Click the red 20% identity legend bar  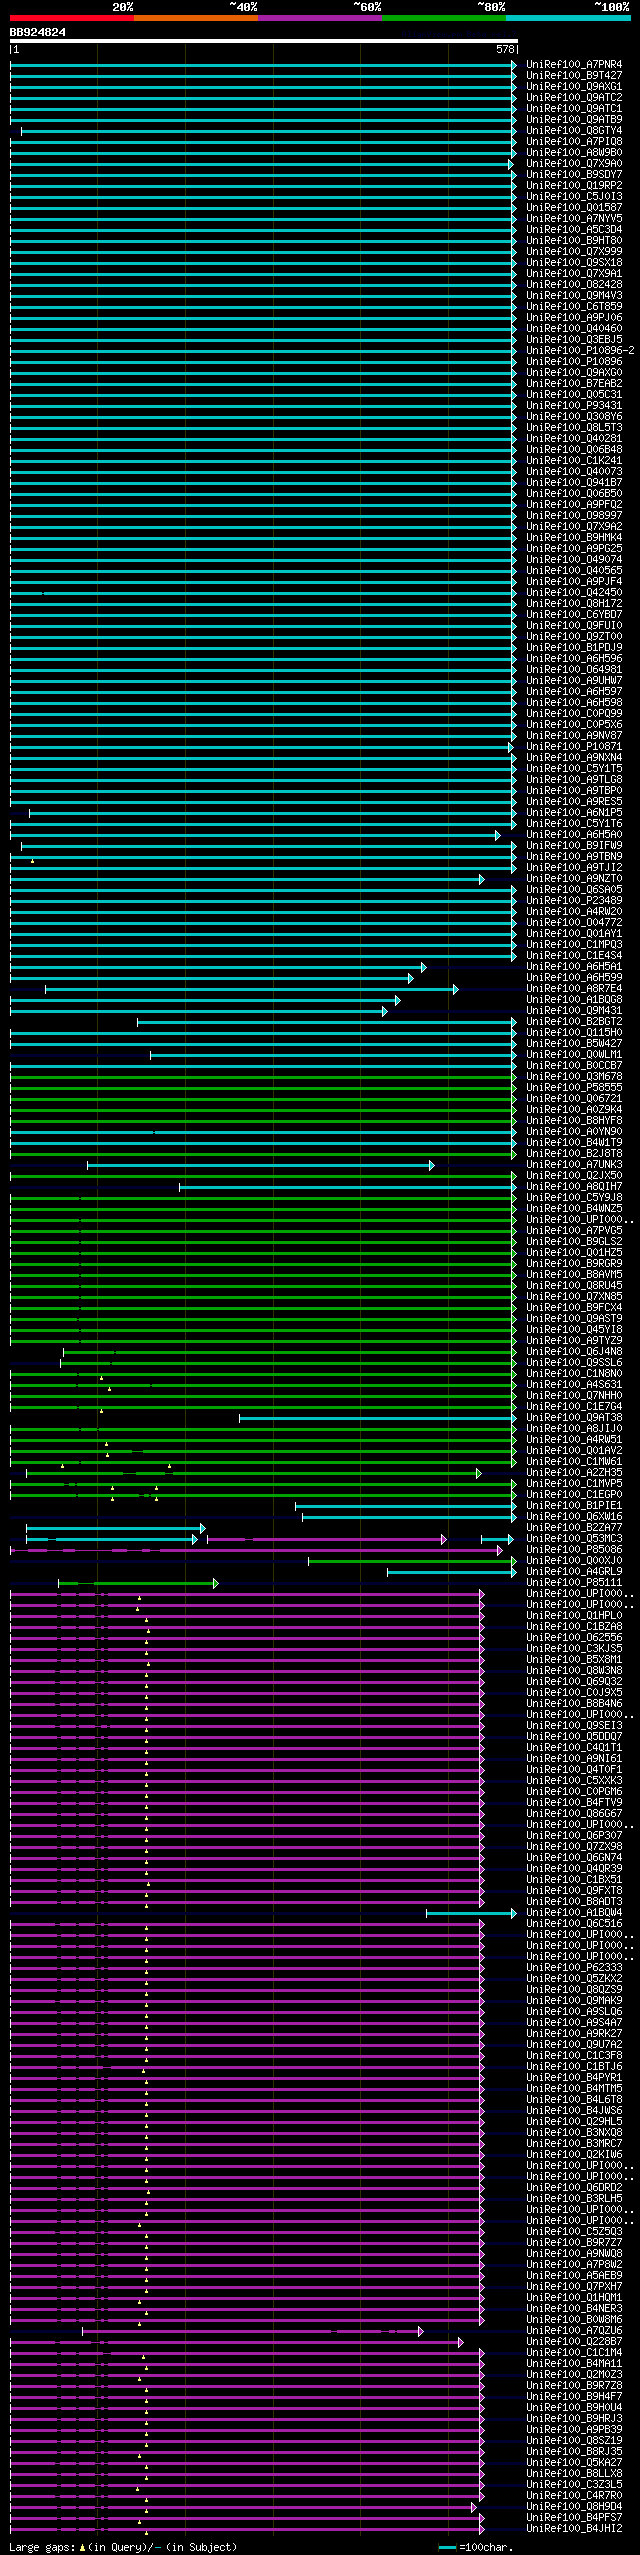point(72,18)
